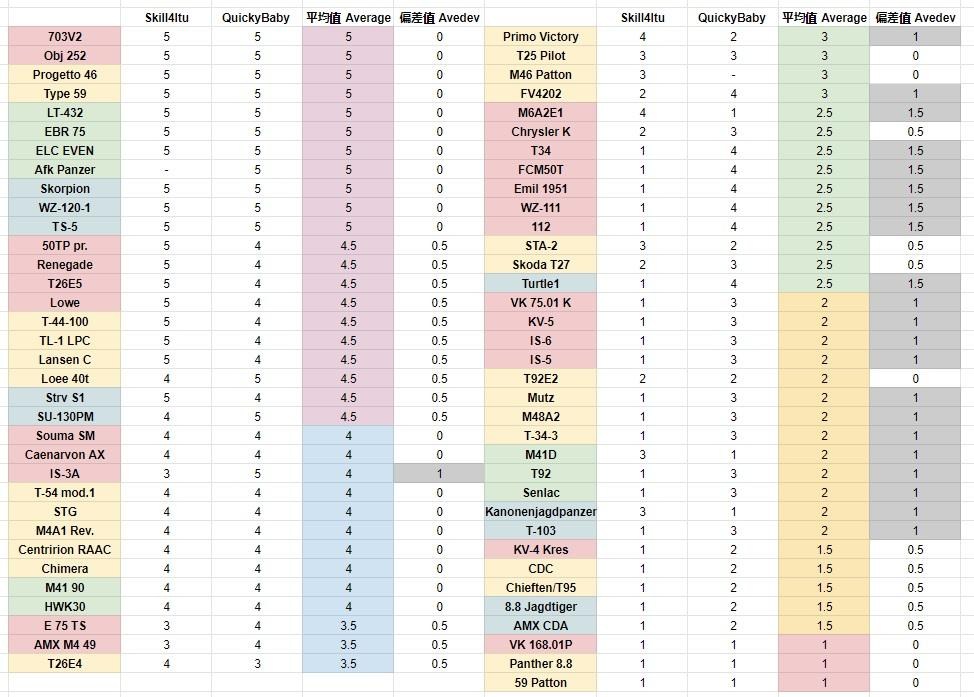
Task: Click the right QuickyBaby column header
Action: coord(732,17)
